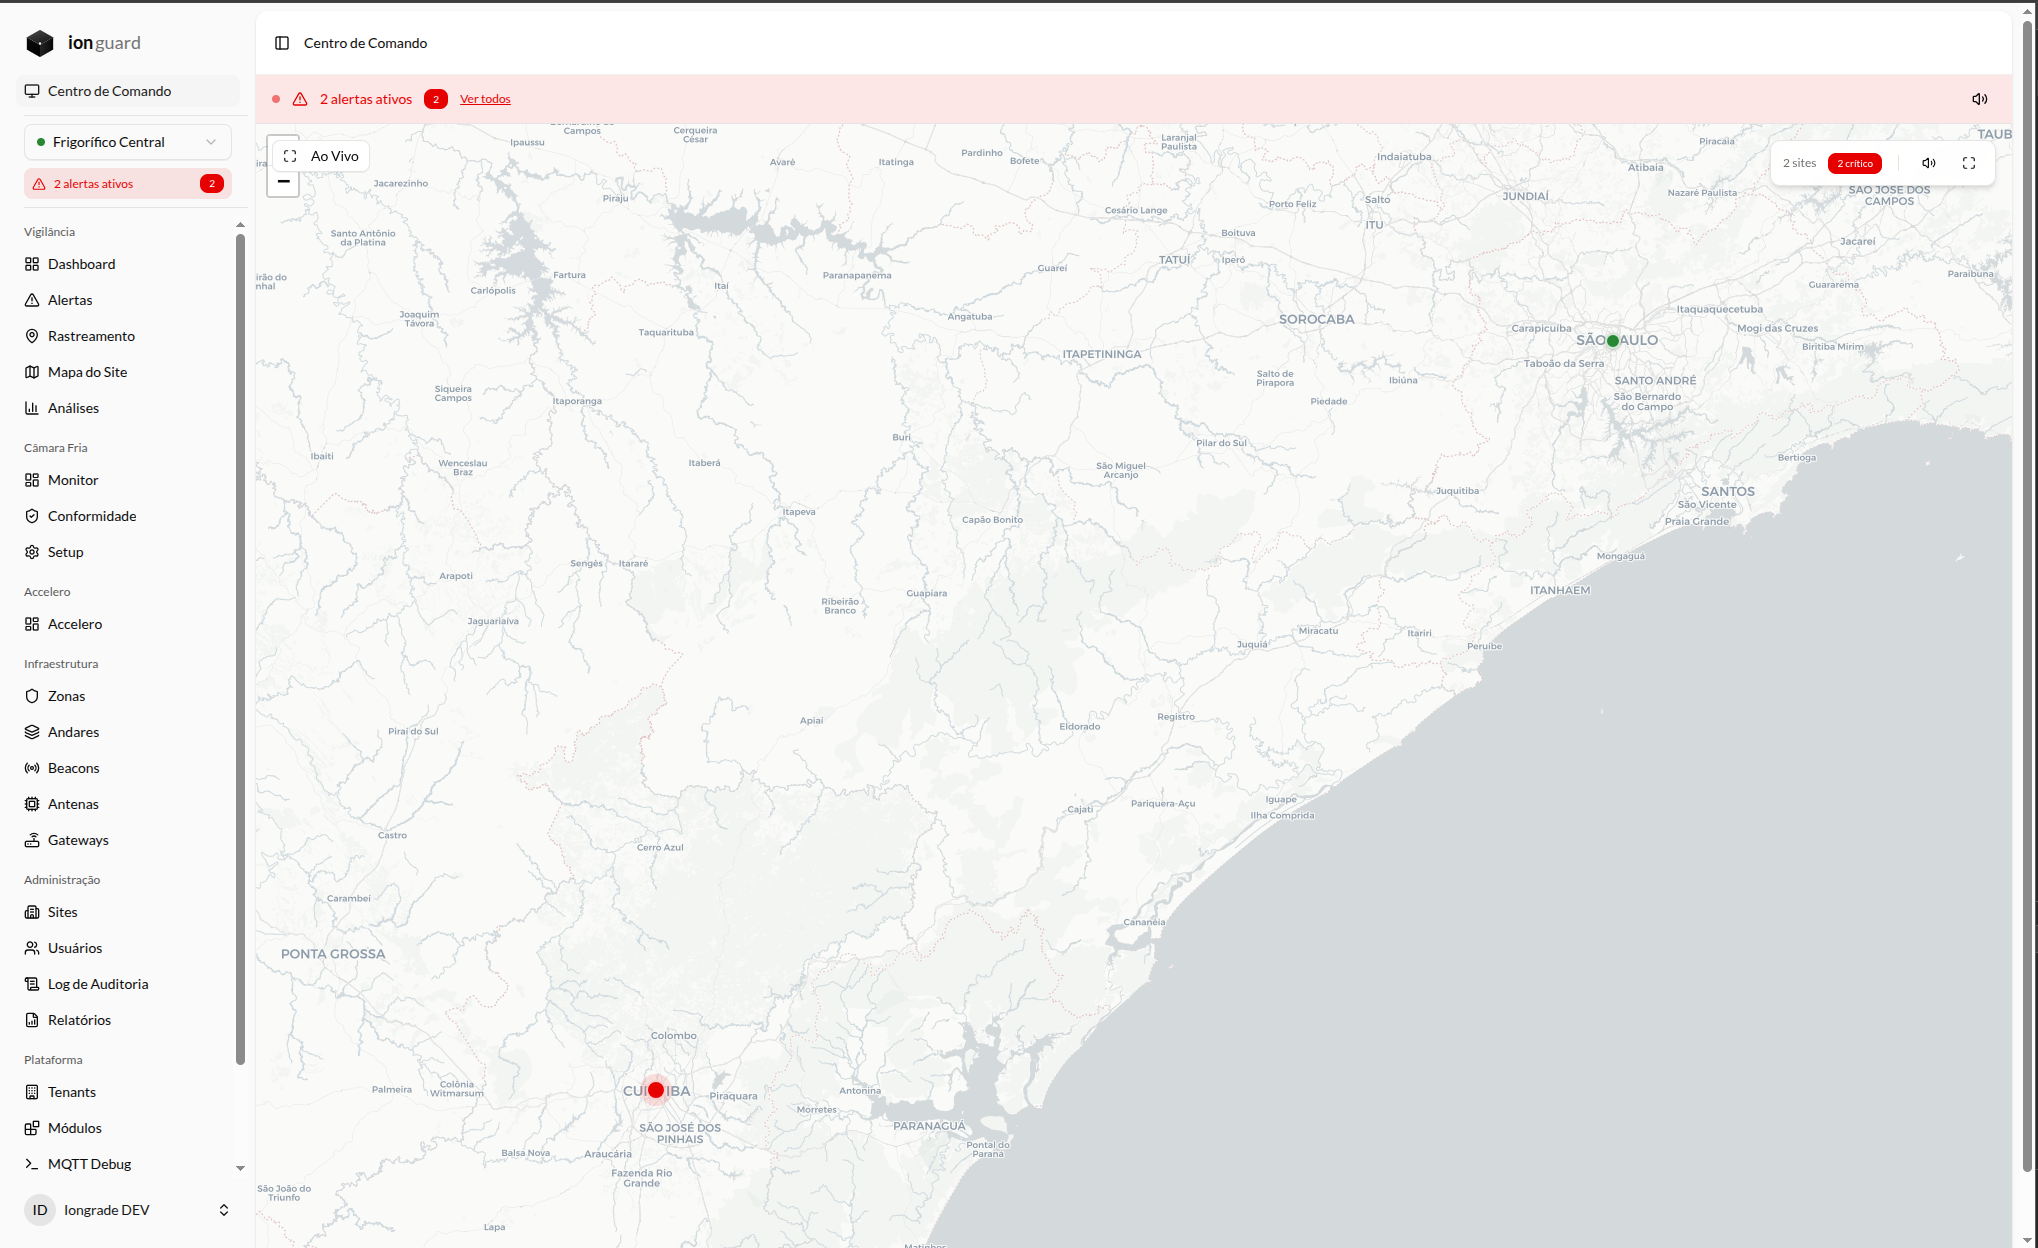Click the Usuários people icon
Image resolution: width=2038 pixels, height=1248 pixels.
pyautogui.click(x=32, y=948)
